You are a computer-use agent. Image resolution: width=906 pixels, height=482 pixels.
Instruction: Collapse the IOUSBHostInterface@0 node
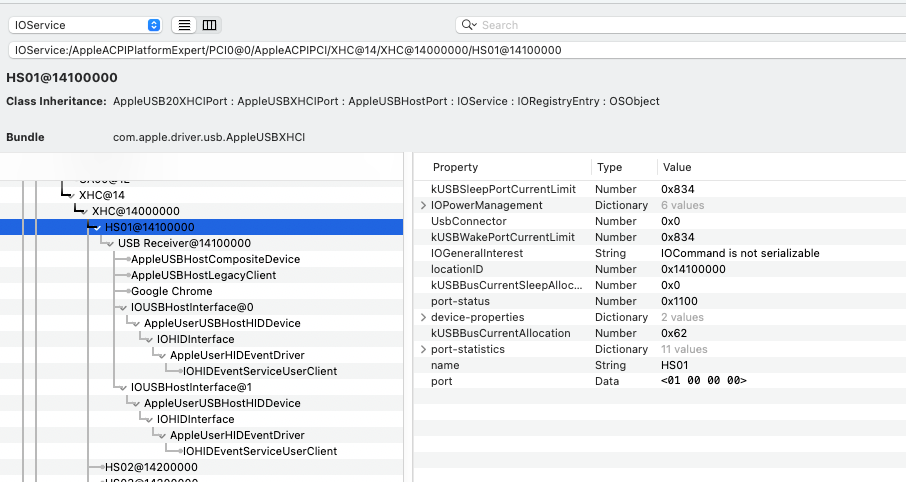[x=123, y=307]
